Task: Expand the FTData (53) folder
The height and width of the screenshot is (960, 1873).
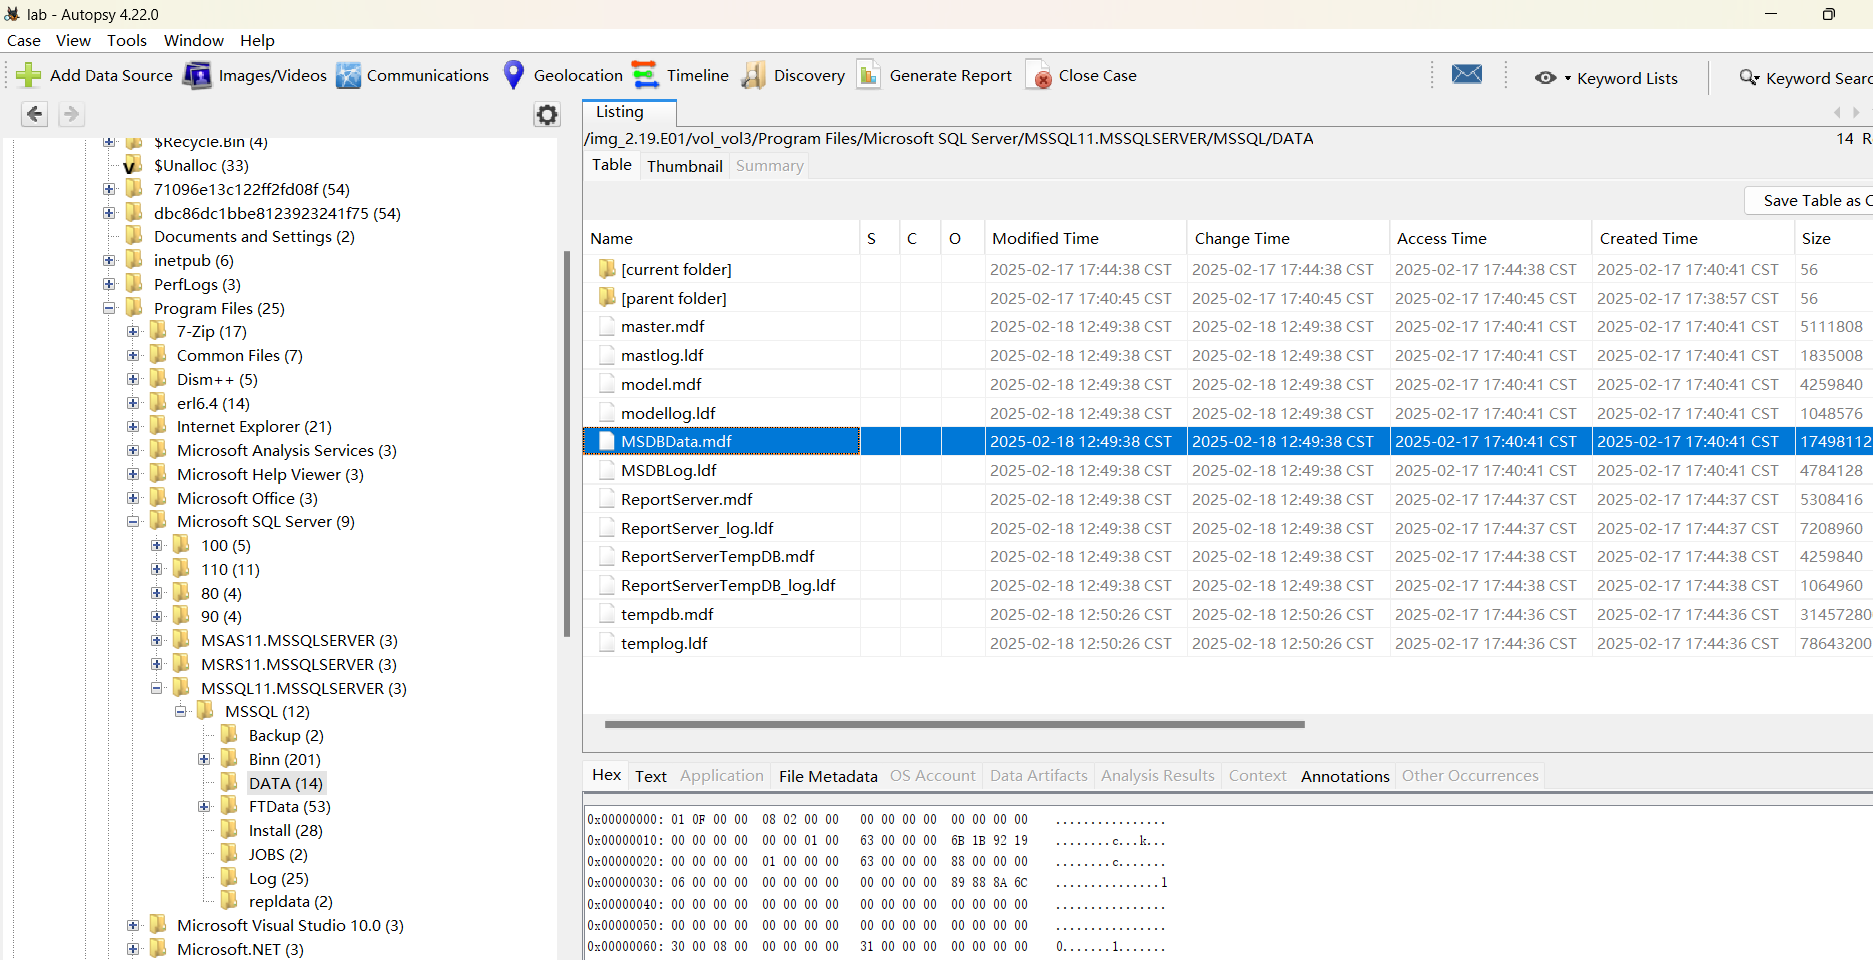Action: pos(204,806)
